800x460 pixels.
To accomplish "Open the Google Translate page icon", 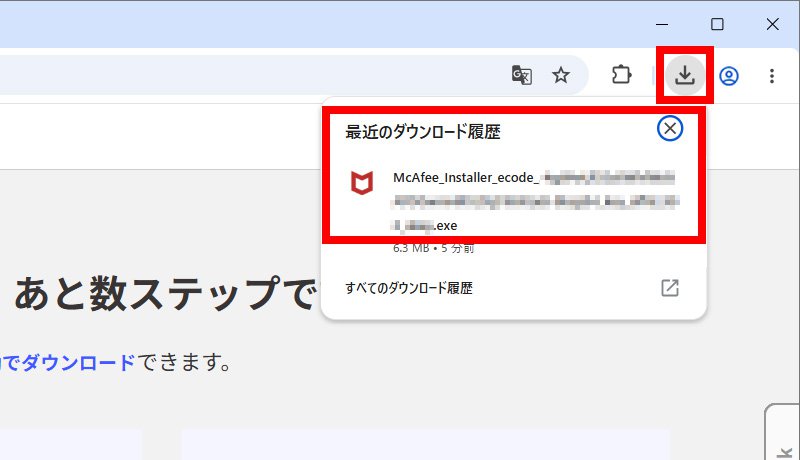I will [x=521, y=75].
